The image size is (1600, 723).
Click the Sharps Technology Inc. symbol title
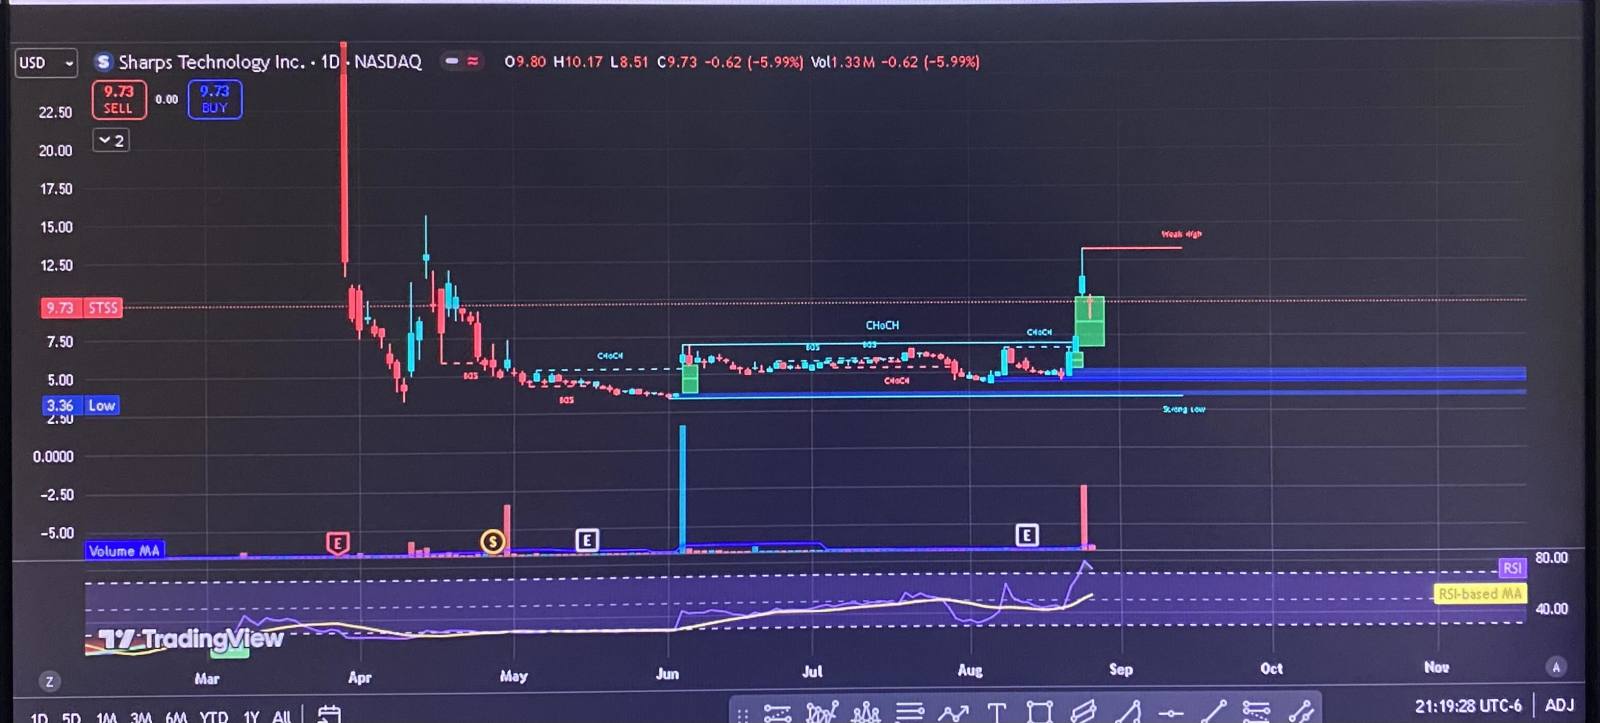pos(211,62)
